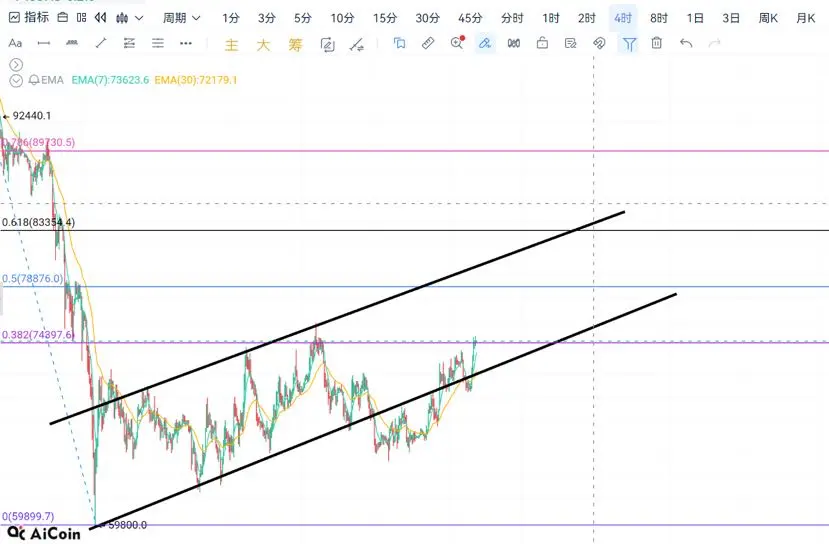Image resolution: width=829 pixels, height=544 pixels.
Task: Toggle the highlighted brush draw mode
Action: [x=485, y=43]
